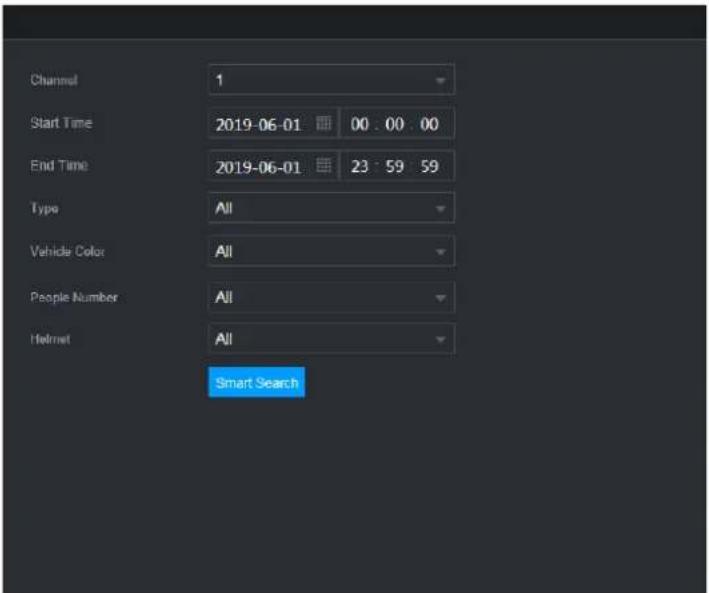
Task: Expand the Helmet dropdown
Action: click(x=331, y=339)
